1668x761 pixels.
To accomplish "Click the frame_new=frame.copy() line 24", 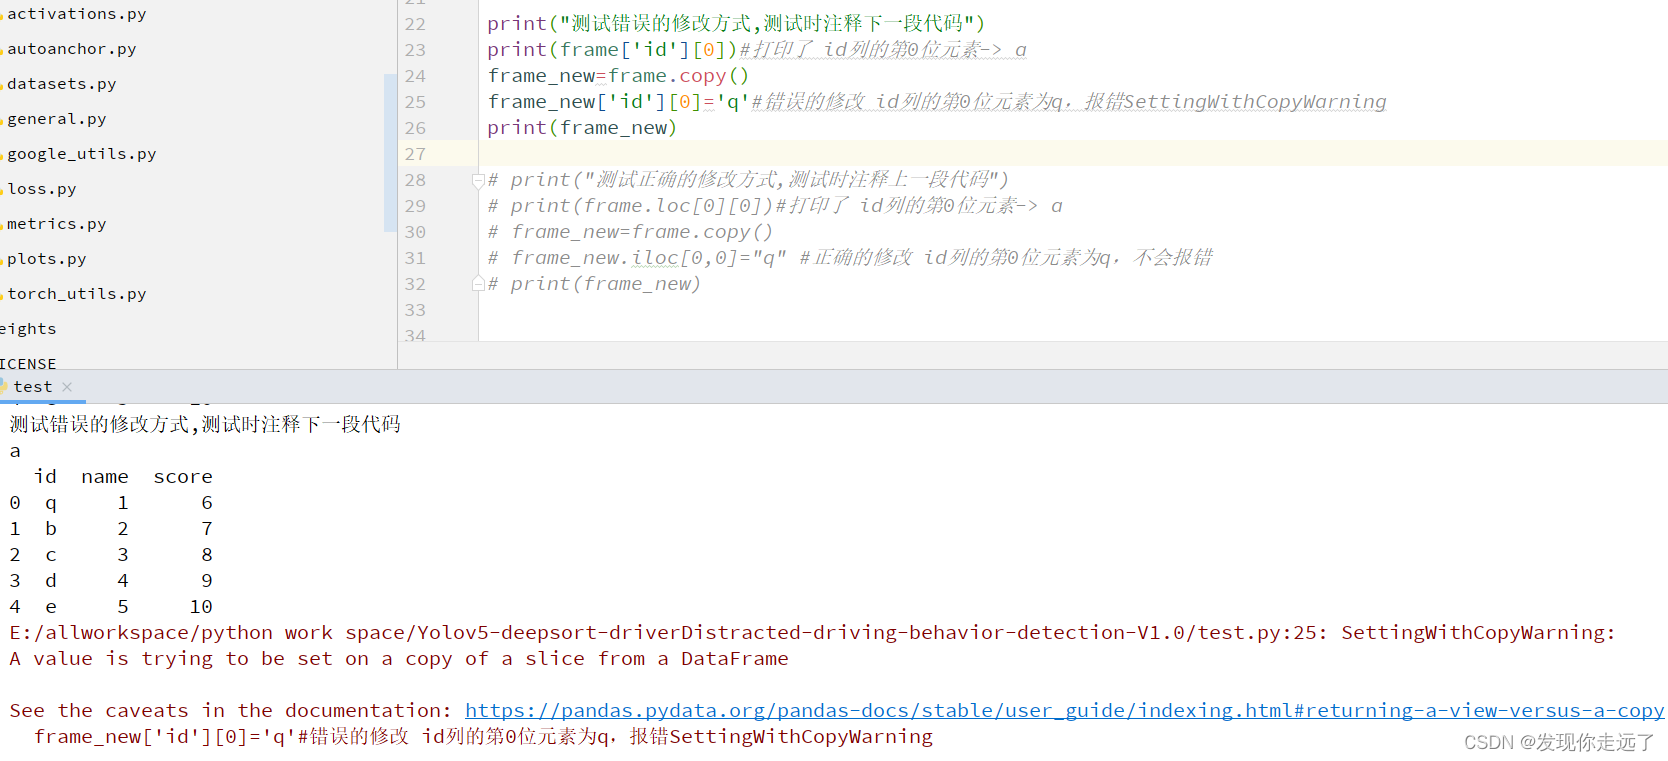I will point(618,76).
